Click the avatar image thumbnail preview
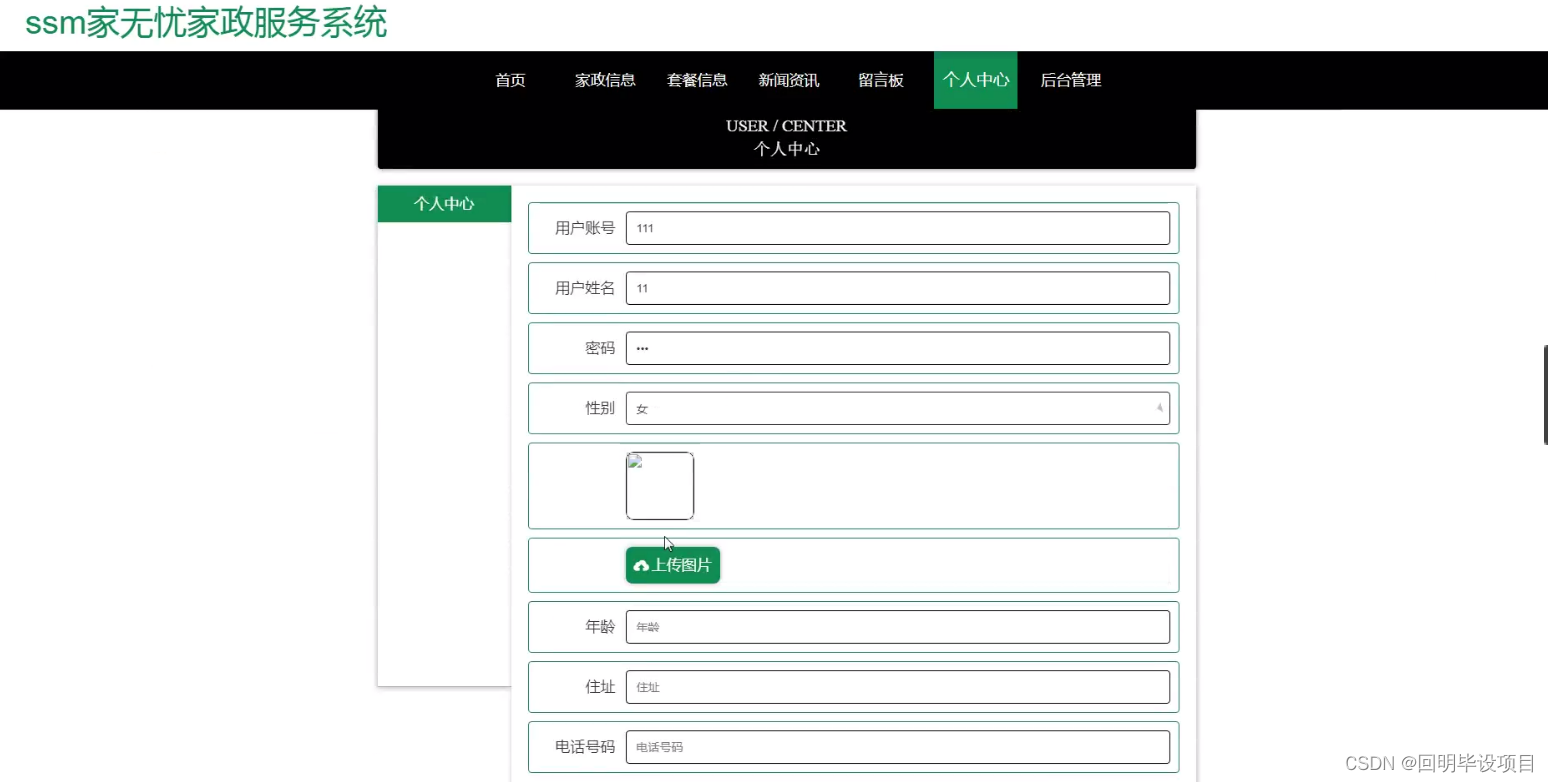This screenshot has height=782, width=1548. 659,486
